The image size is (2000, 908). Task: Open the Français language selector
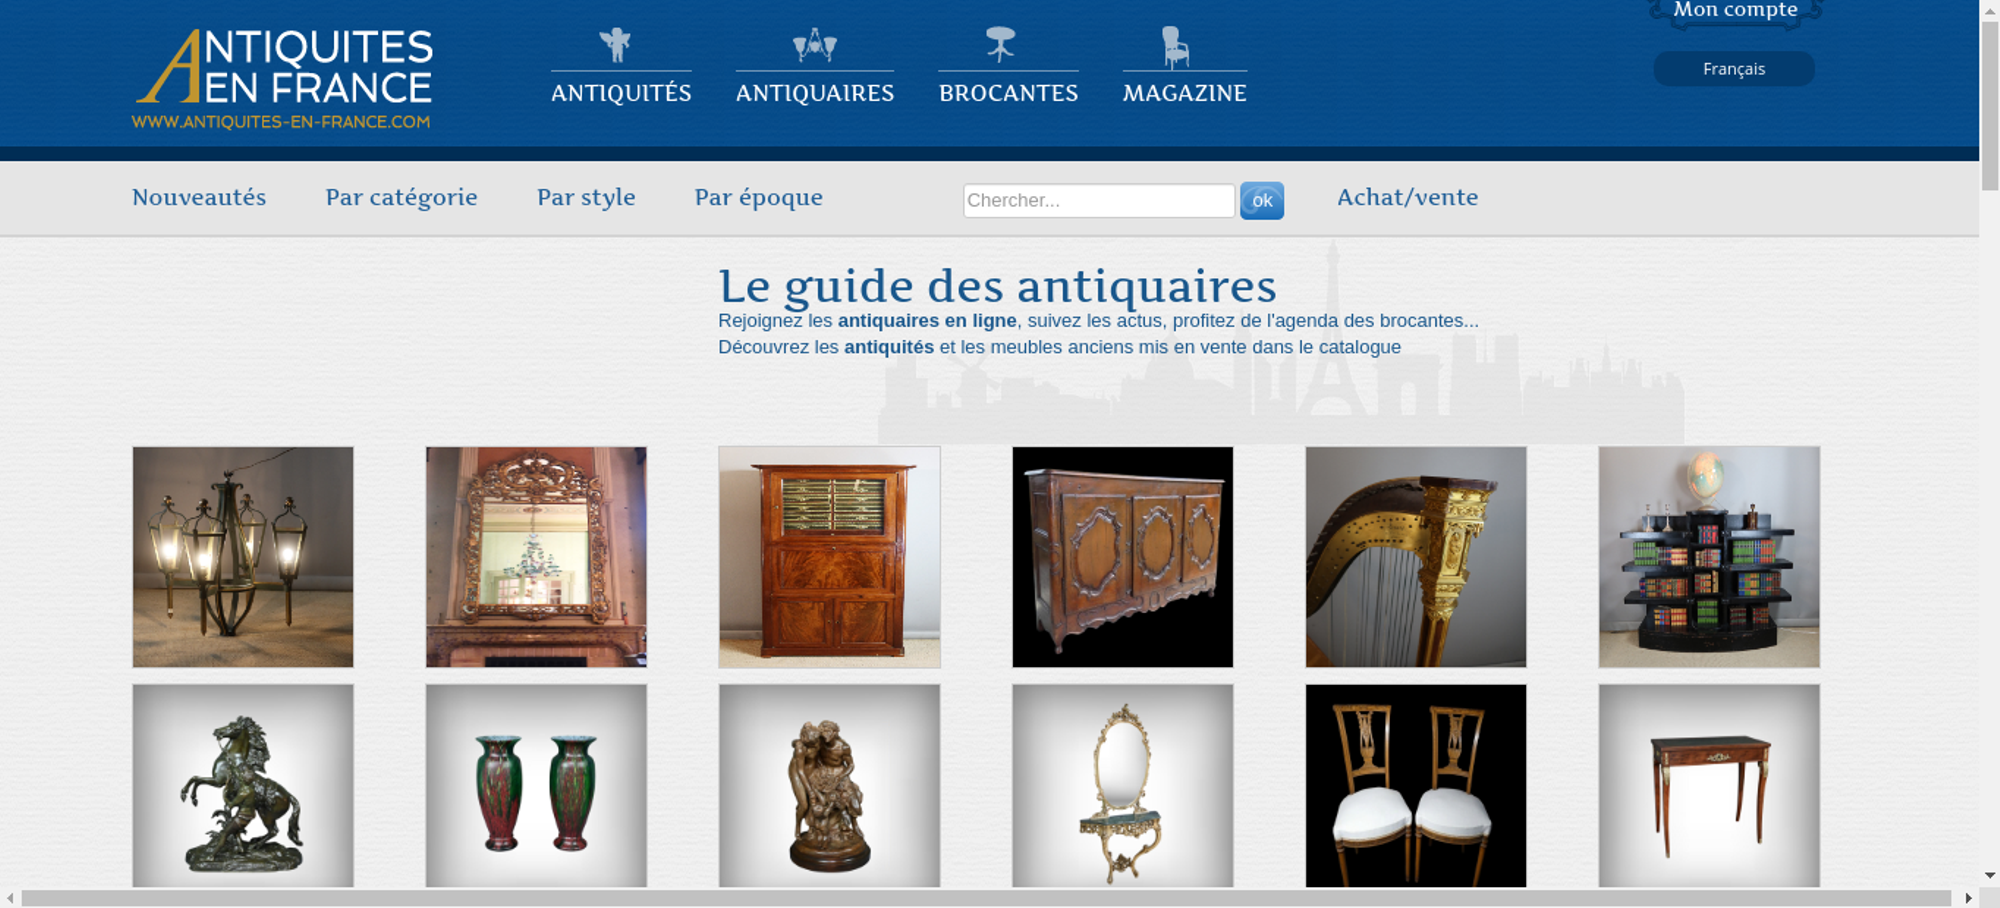tap(1734, 69)
